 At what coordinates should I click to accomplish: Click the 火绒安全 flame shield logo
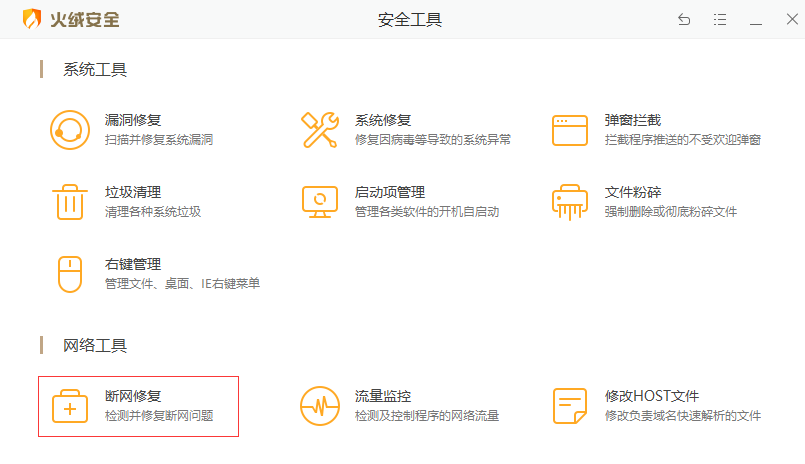pyautogui.click(x=32, y=19)
